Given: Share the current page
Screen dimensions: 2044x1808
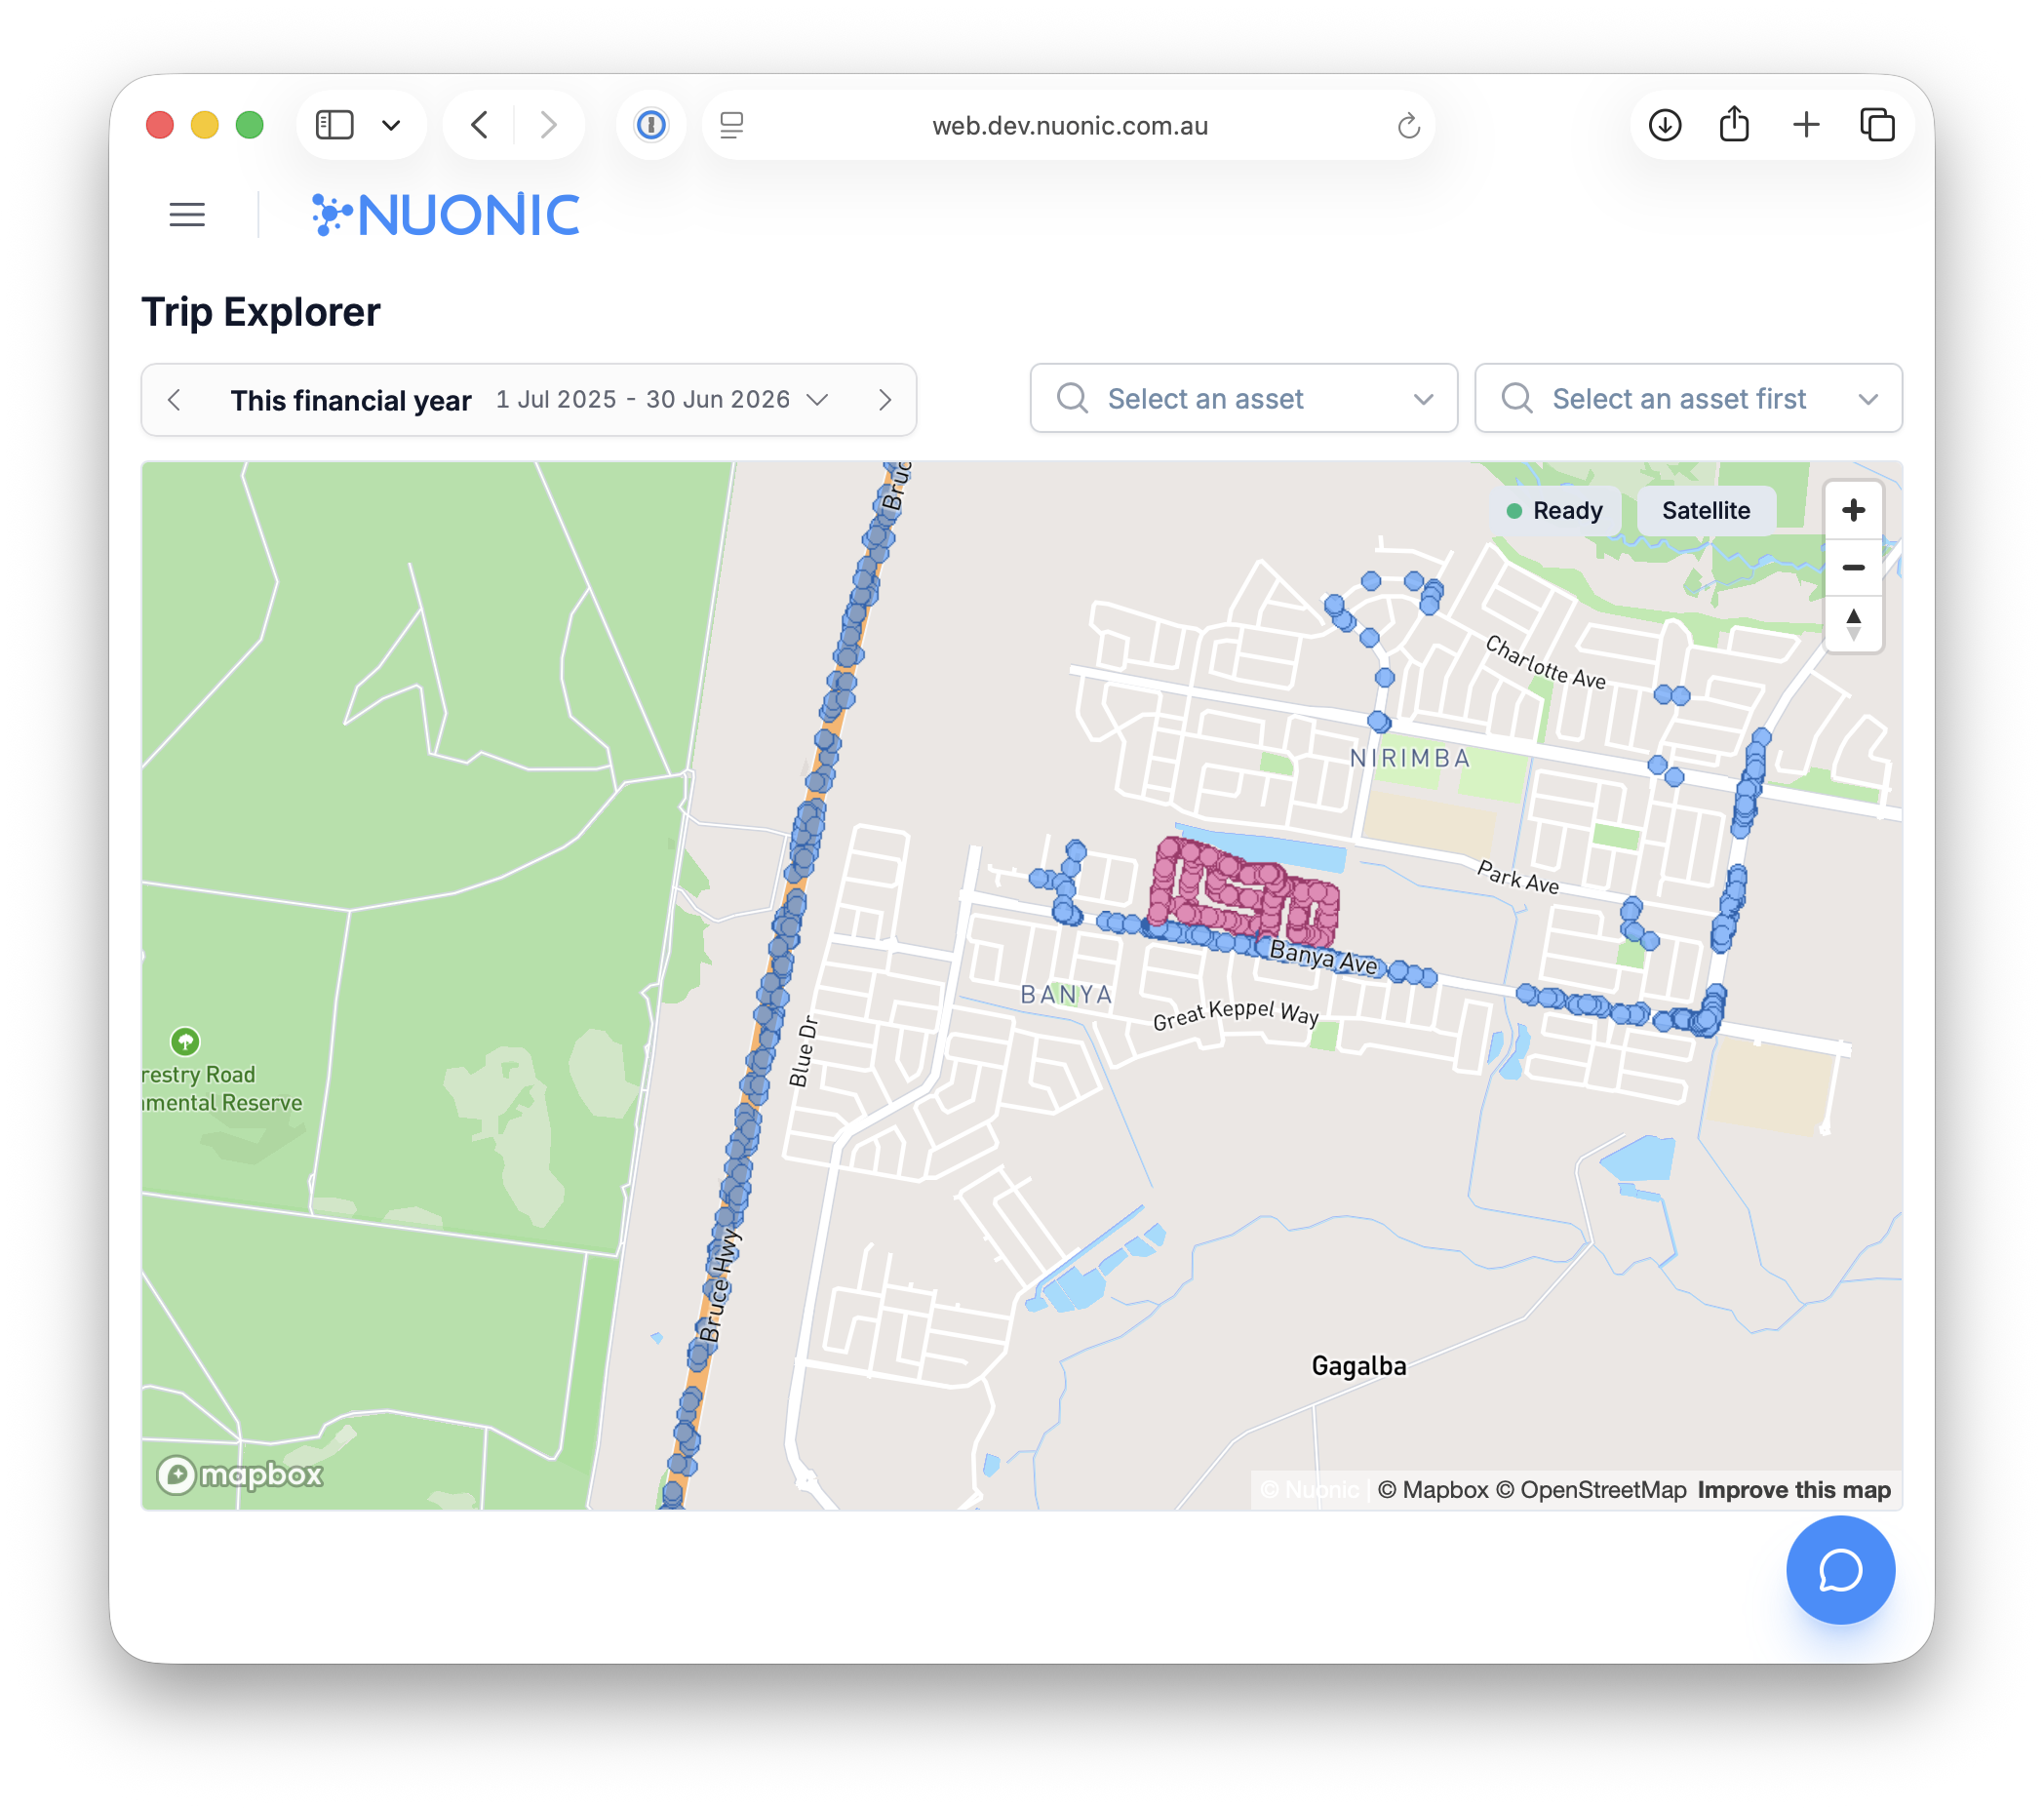Looking at the screenshot, I should [1734, 124].
